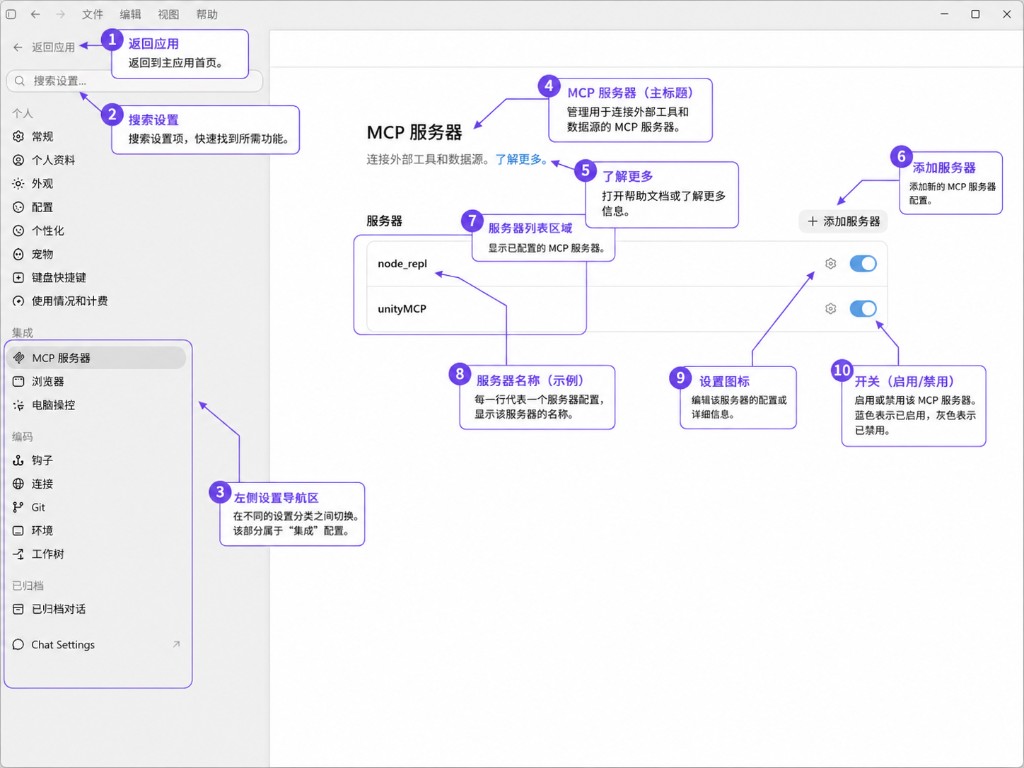The image size is (1024, 768).
Task: Click the 连接 globe icon
Action: (18, 484)
